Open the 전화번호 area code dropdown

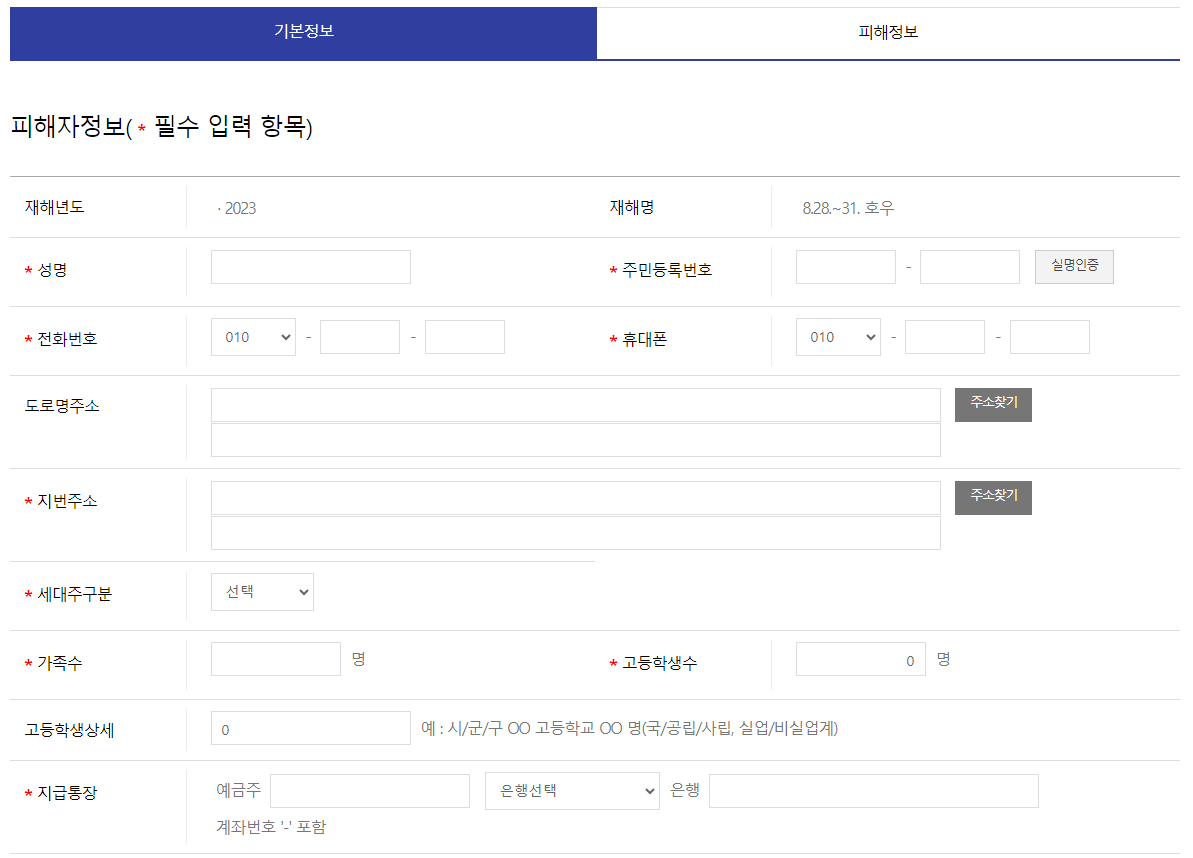pyautogui.click(x=253, y=337)
